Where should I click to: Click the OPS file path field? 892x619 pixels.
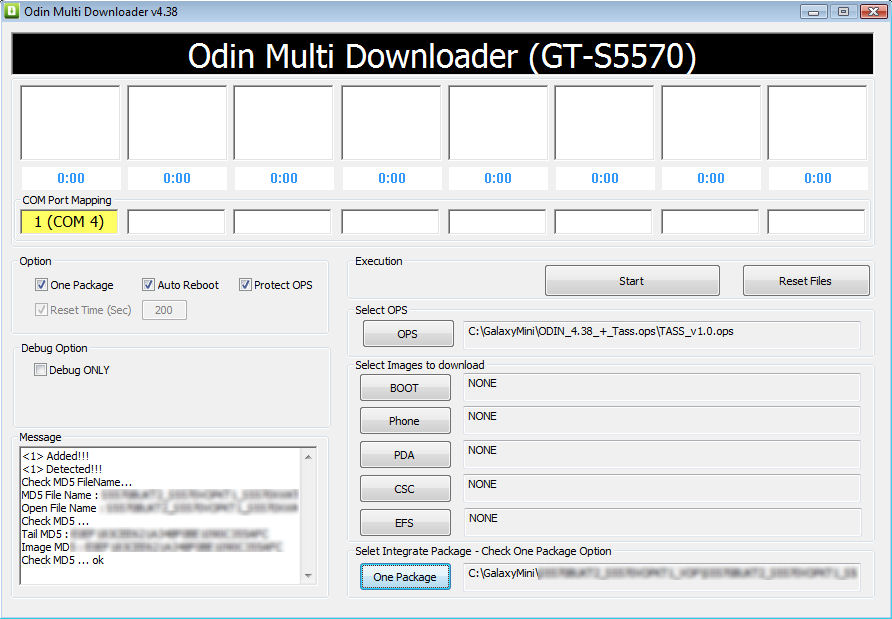coord(662,334)
